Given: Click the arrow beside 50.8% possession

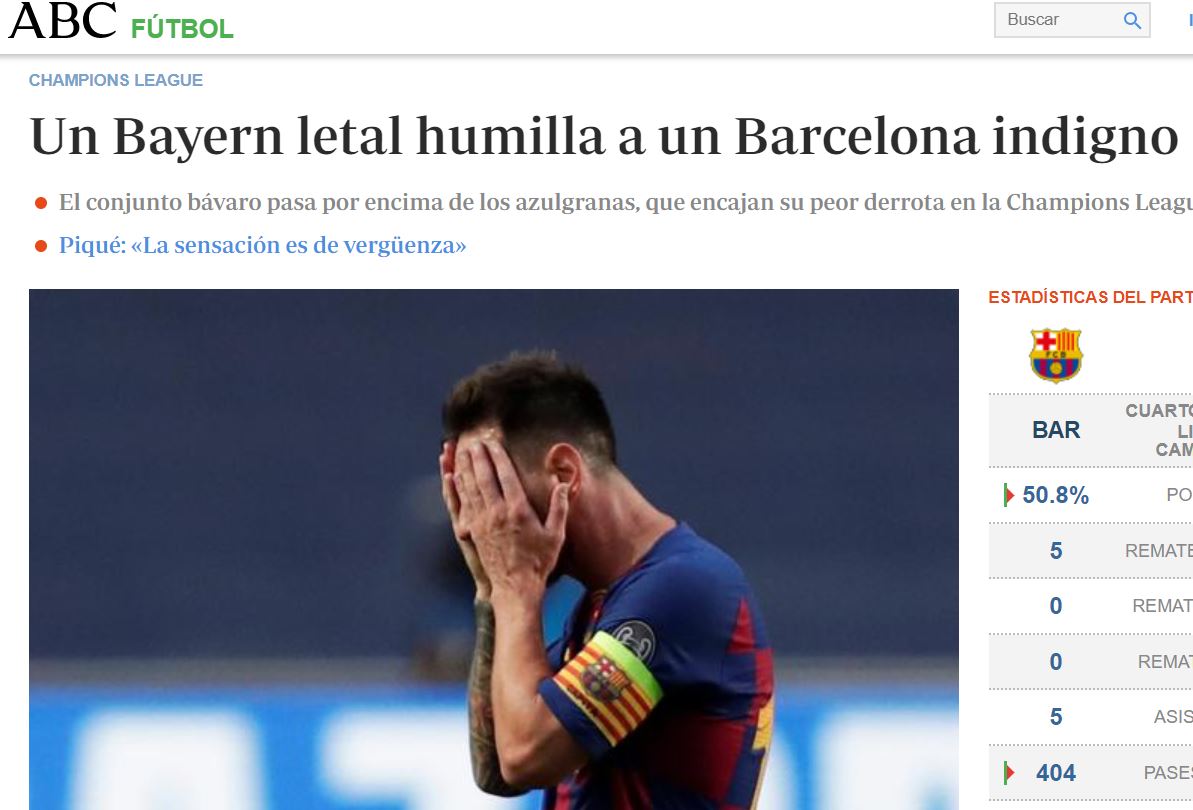Looking at the screenshot, I should [1008, 495].
